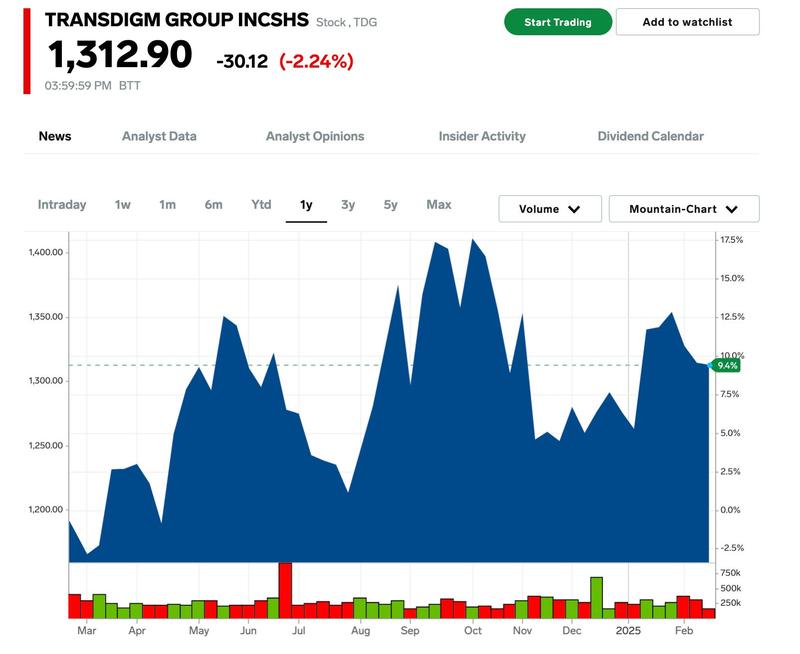View the Insider Activity tab
This screenshot has height=654, width=800.
(x=482, y=136)
